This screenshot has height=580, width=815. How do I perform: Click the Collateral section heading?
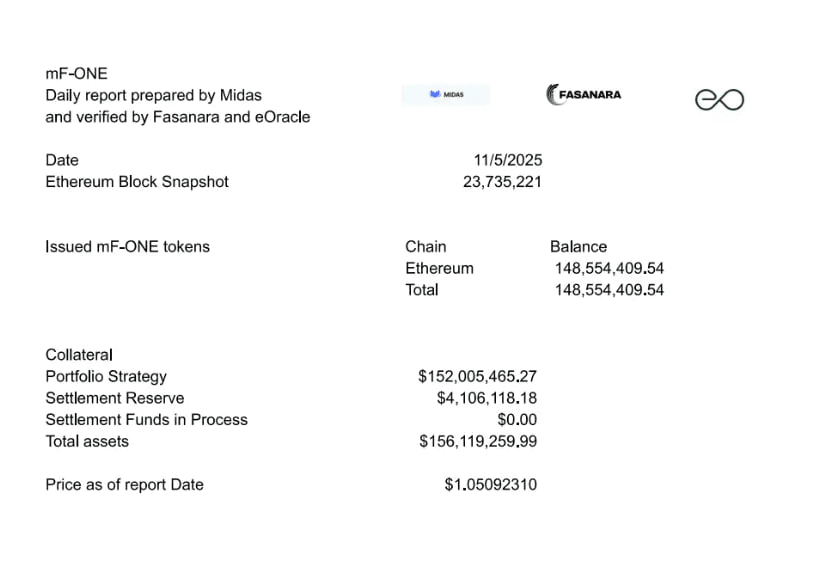pos(79,355)
